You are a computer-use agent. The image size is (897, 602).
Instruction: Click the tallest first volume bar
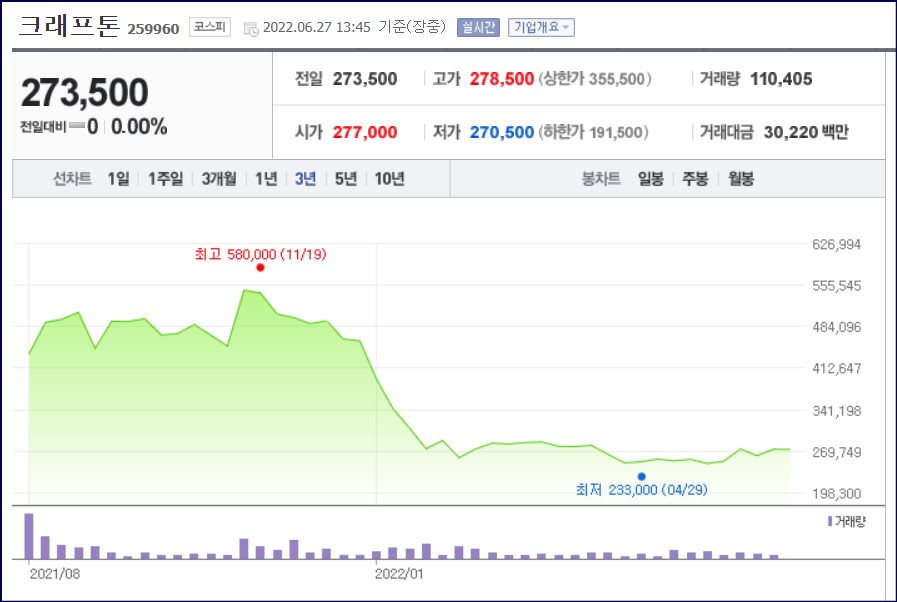29,536
